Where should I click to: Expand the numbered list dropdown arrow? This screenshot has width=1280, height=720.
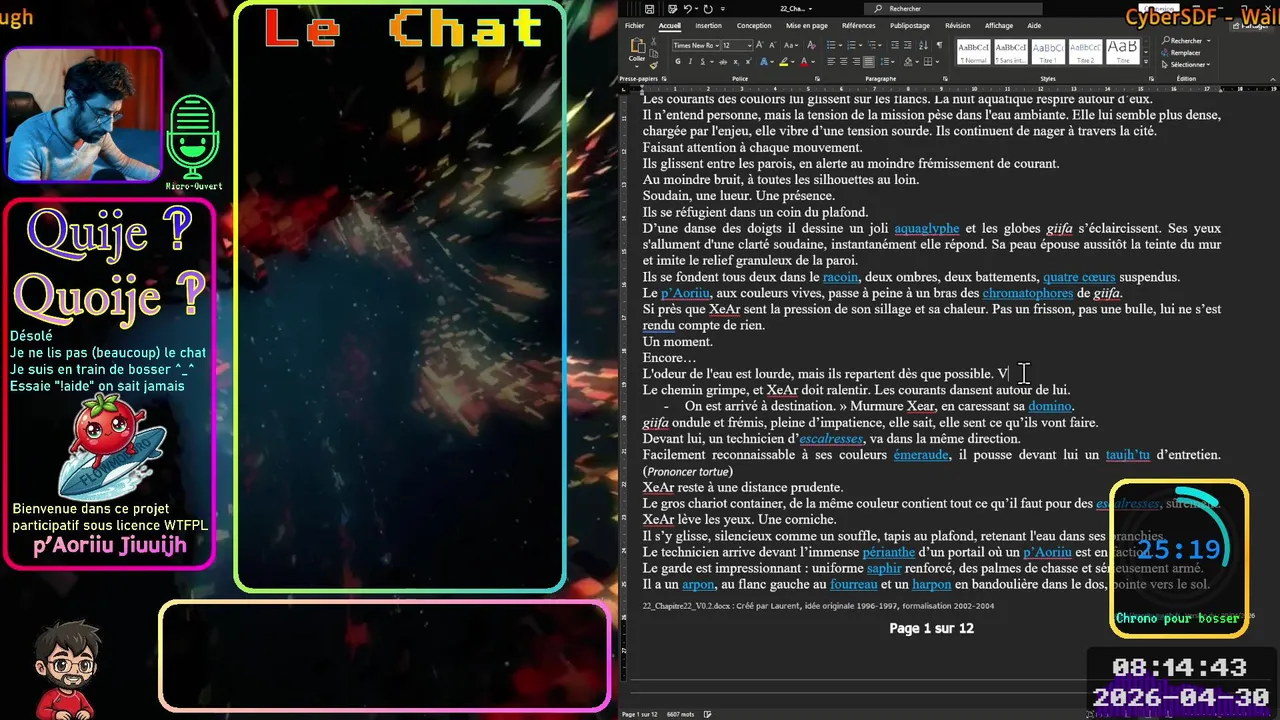coord(860,45)
